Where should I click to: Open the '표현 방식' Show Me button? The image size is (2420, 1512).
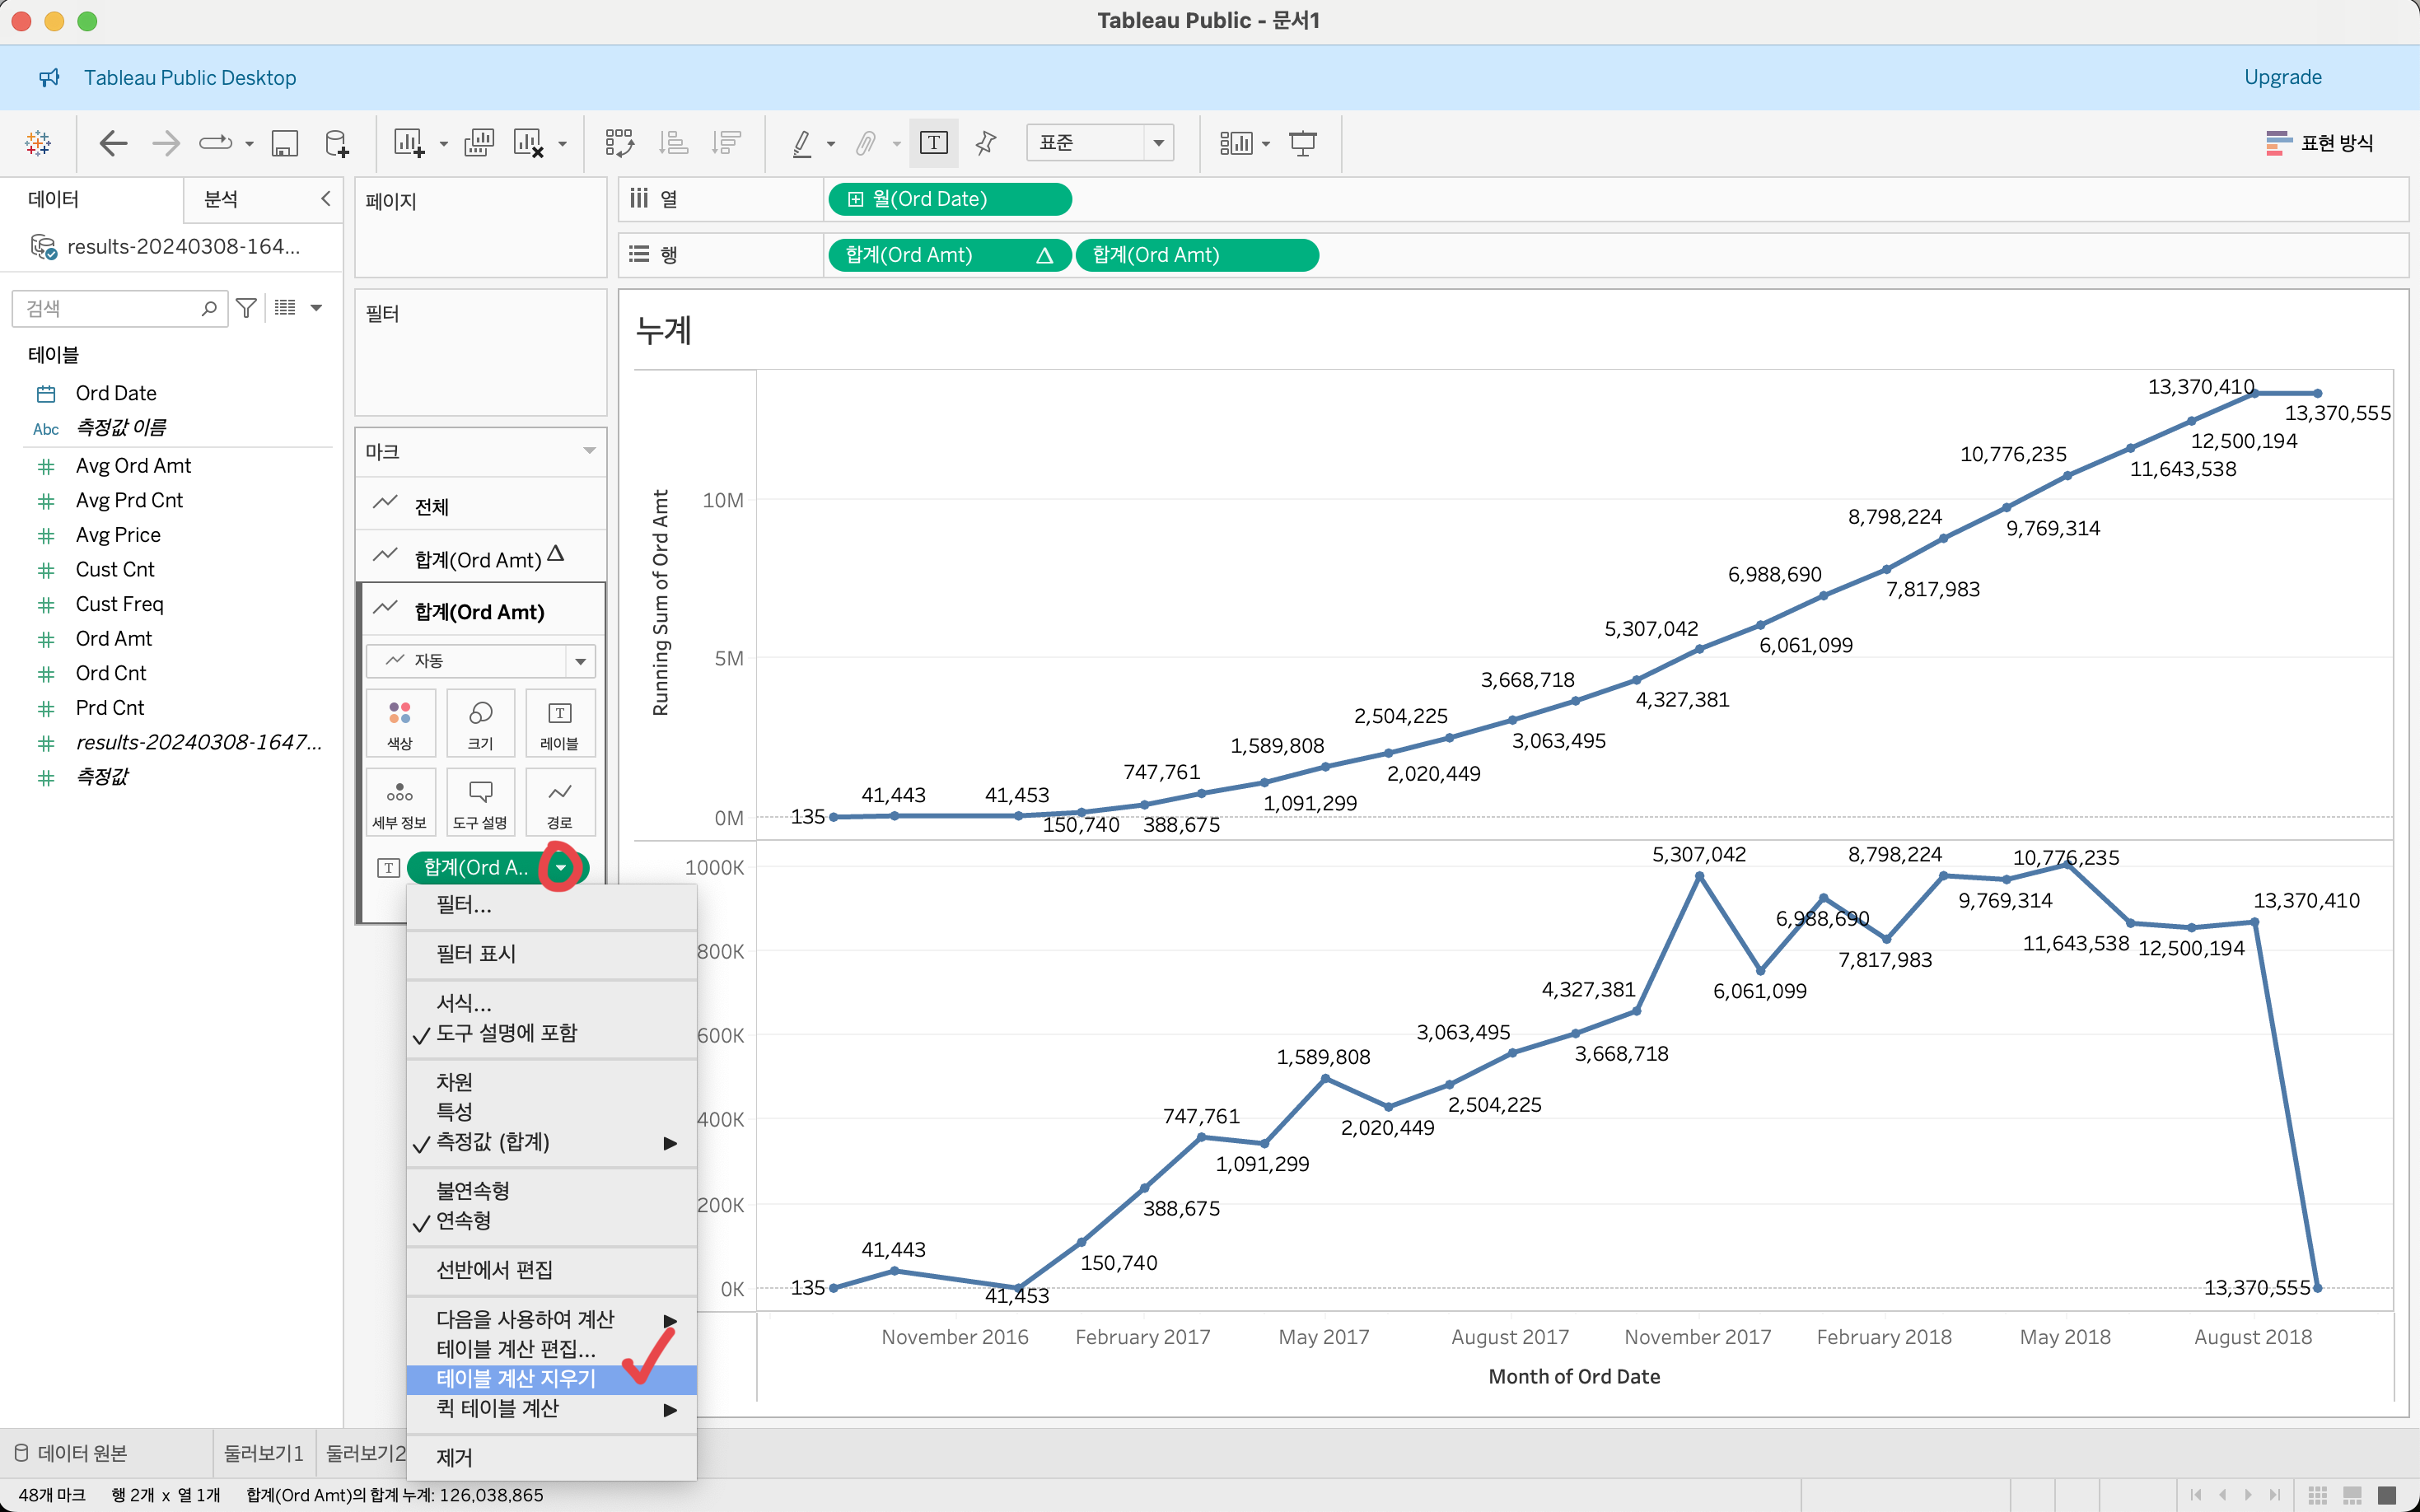click(2319, 143)
